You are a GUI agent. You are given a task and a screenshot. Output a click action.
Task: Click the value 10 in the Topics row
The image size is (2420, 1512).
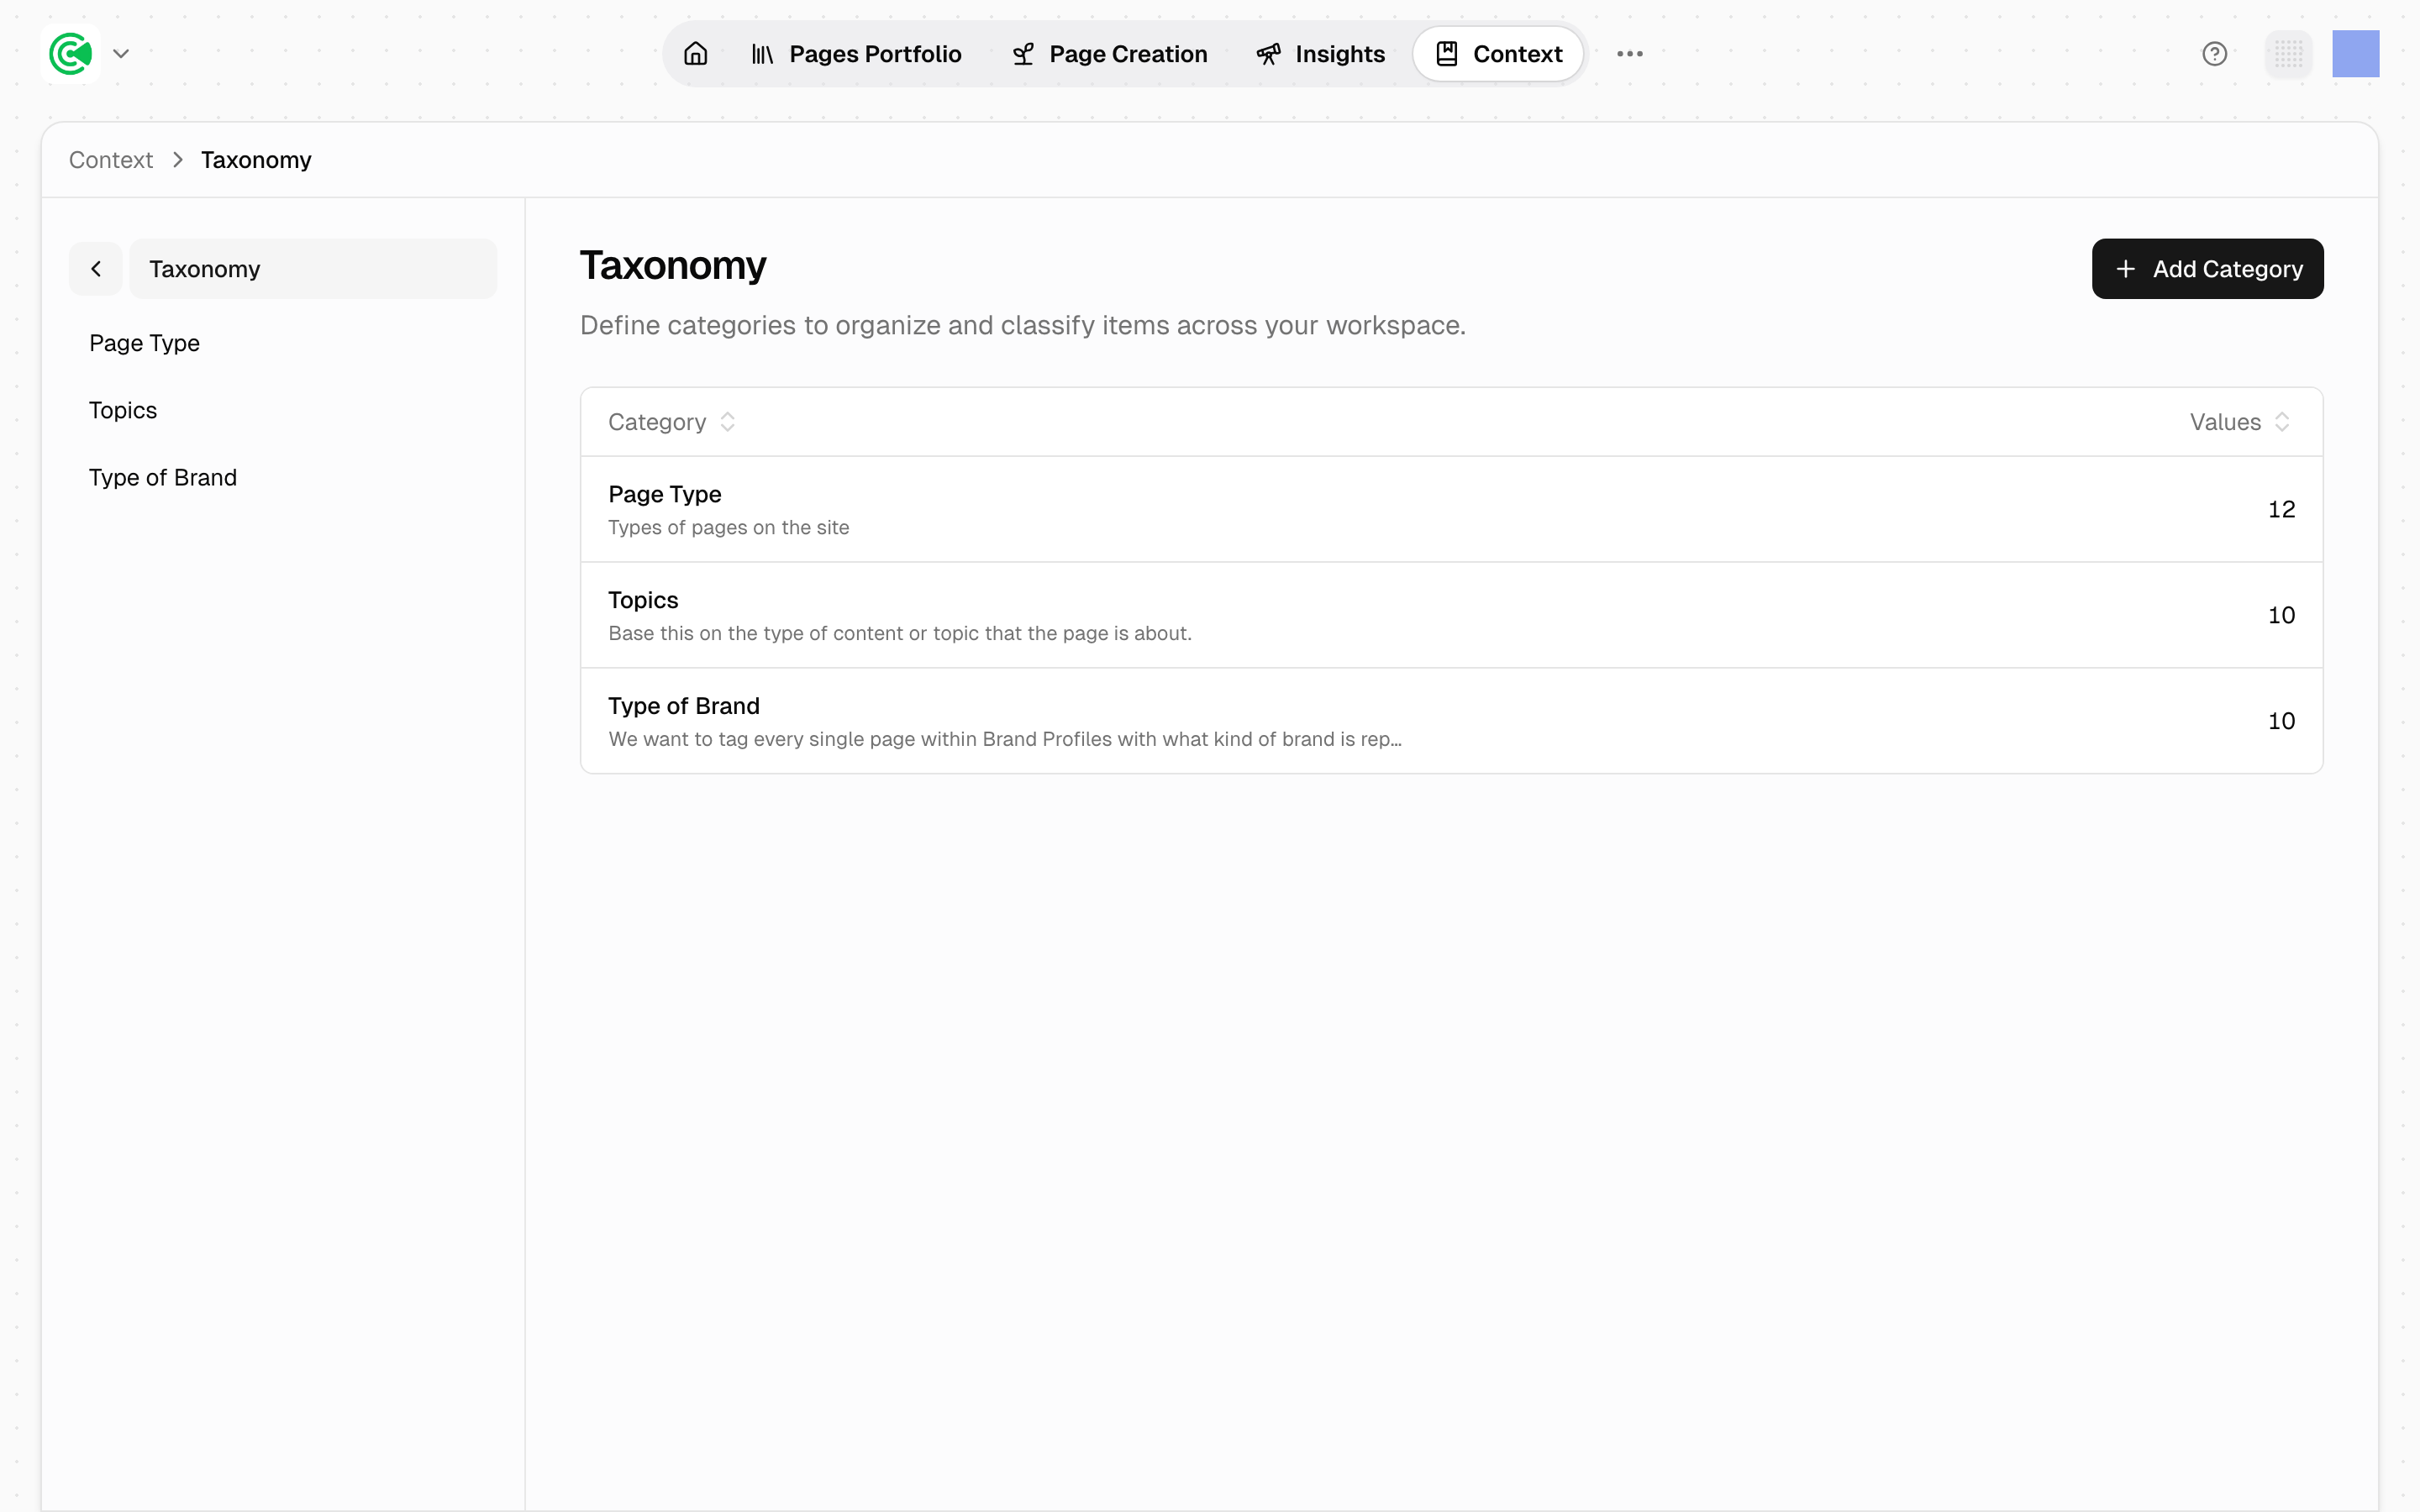point(2281,615)
